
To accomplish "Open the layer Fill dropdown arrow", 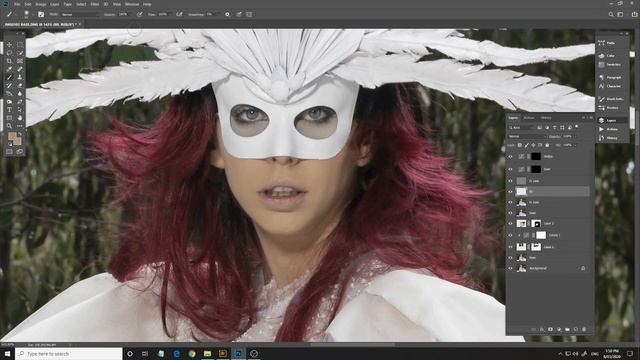I will point(576,145).
